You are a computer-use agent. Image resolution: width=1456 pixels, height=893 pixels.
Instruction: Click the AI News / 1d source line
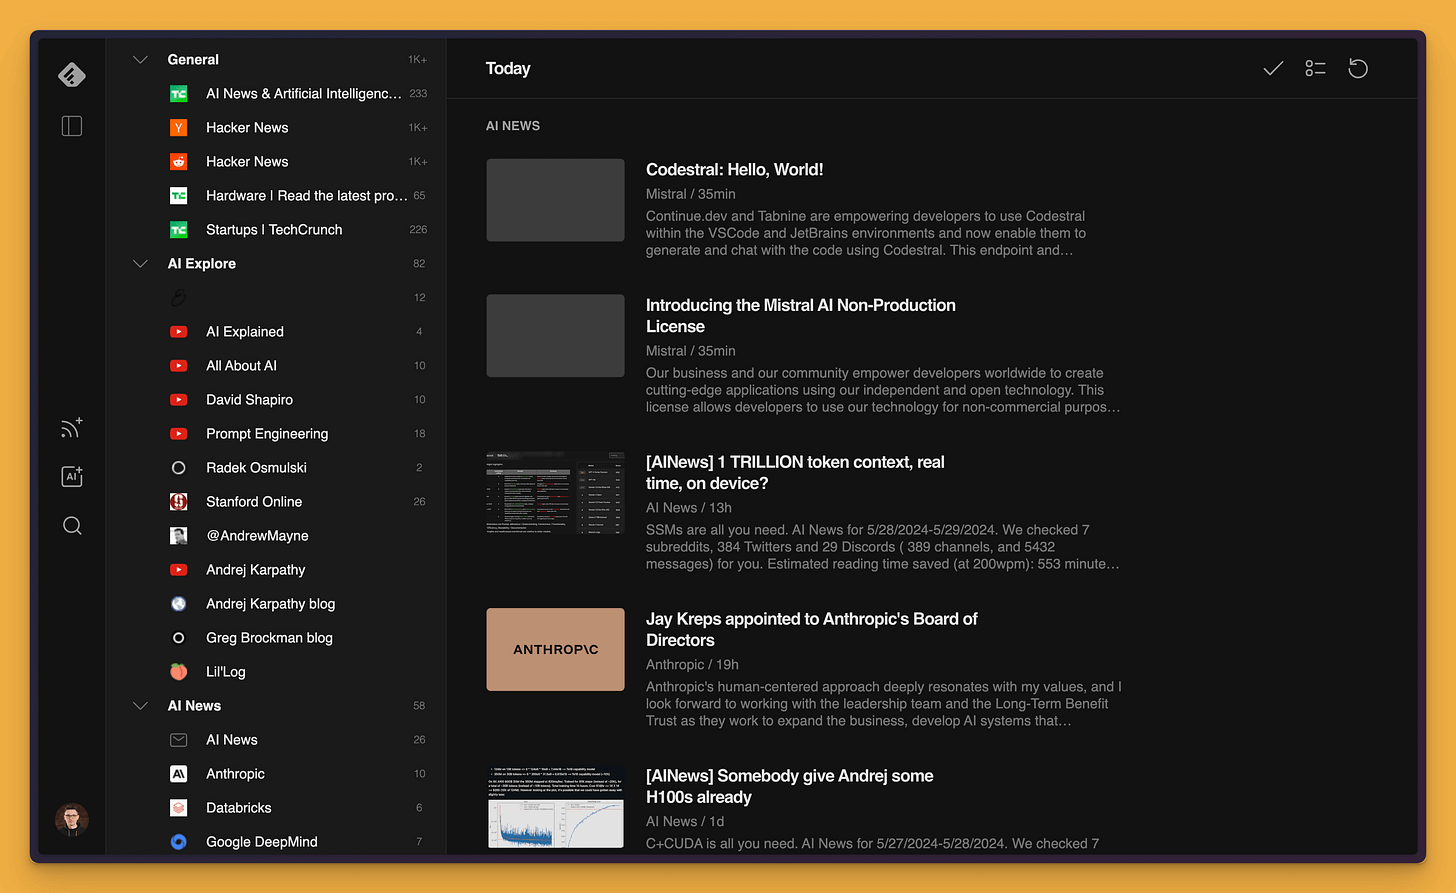[685, 822]
